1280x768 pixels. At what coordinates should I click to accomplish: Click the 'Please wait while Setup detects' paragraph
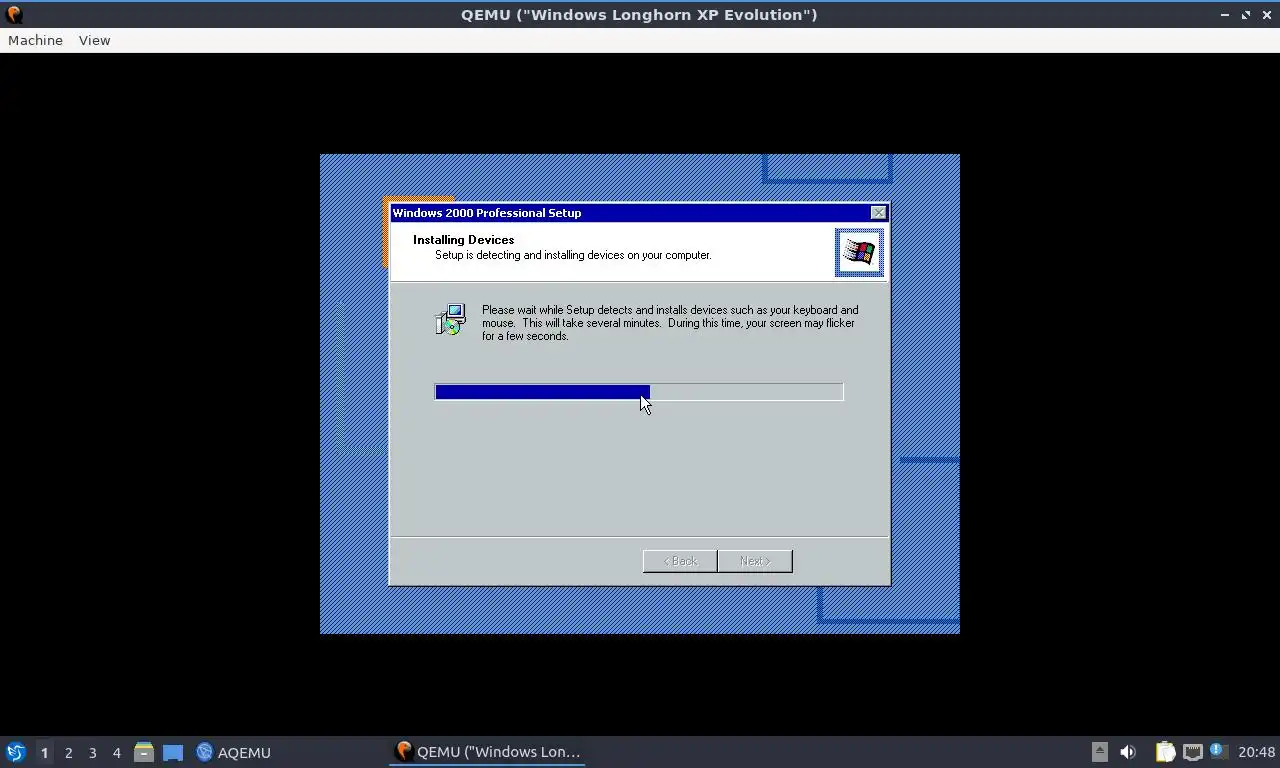(x=670, y=323)
